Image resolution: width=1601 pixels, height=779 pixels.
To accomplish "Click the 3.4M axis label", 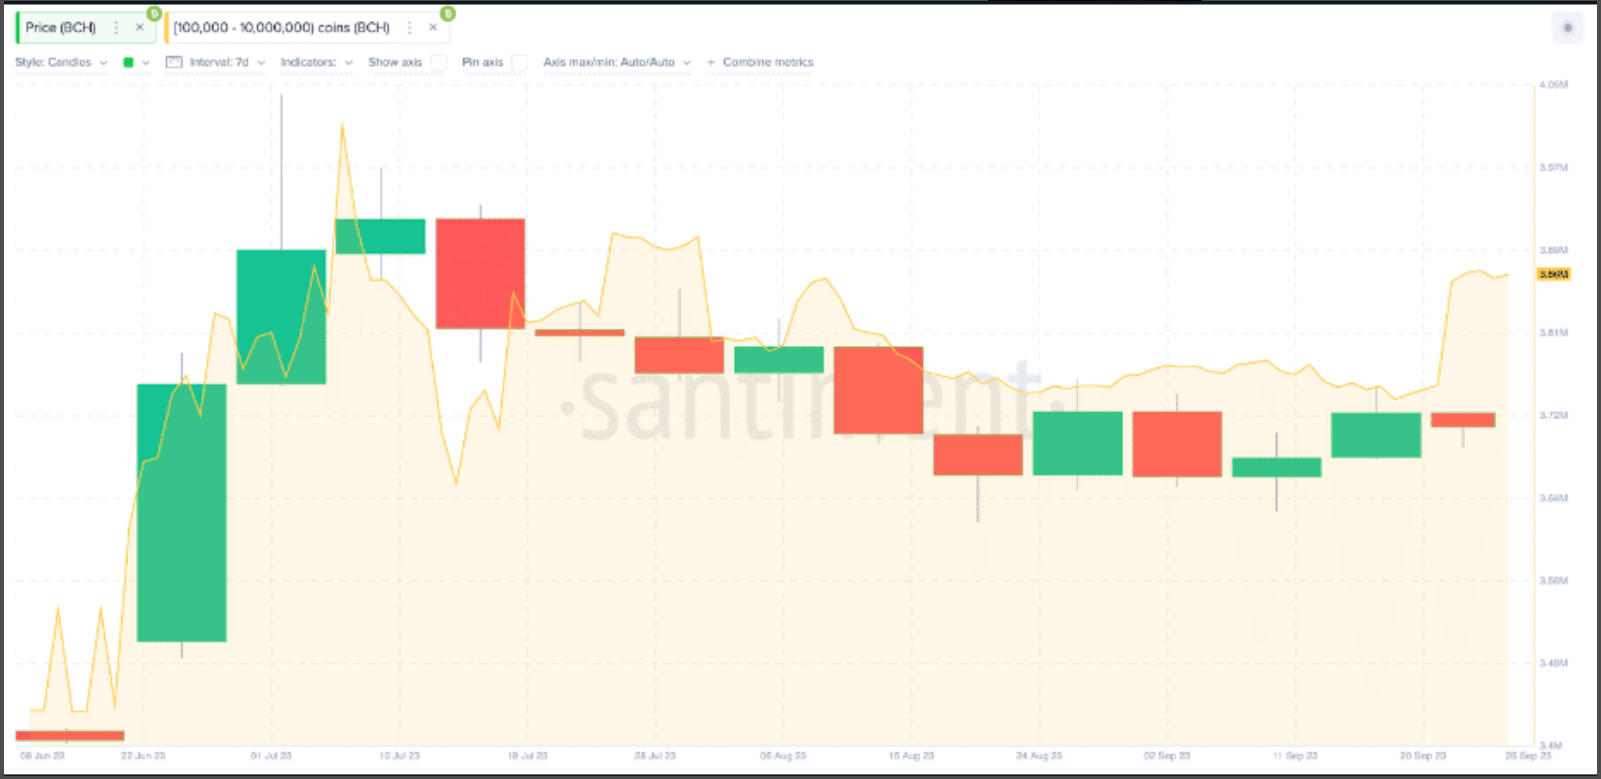I will (x=1551, y=745).
